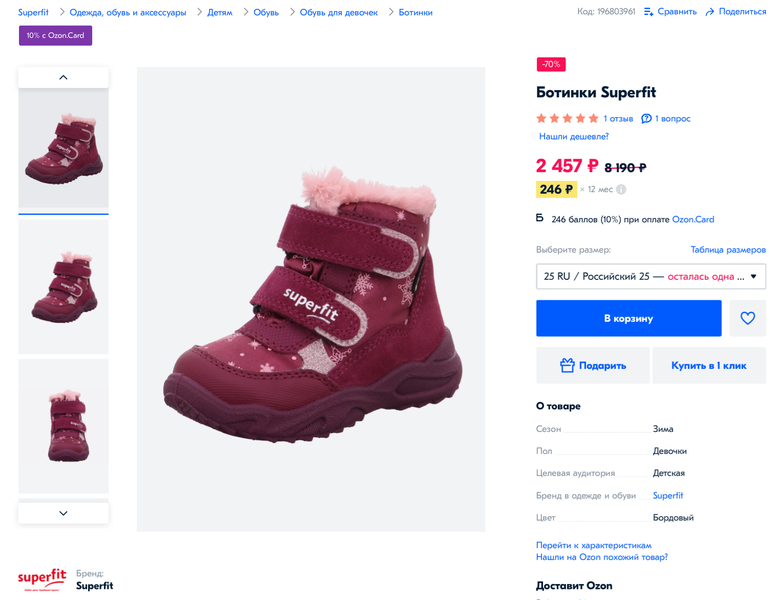Click Нашли дешевле? link
Viewport: 770px width, 600px height.
[573, 136]
